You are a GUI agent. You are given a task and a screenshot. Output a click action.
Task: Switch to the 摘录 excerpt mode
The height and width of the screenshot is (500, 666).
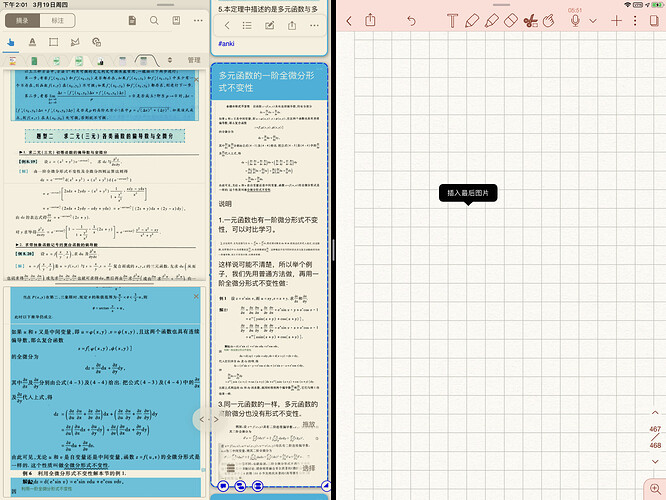click(x=23, y=20)
